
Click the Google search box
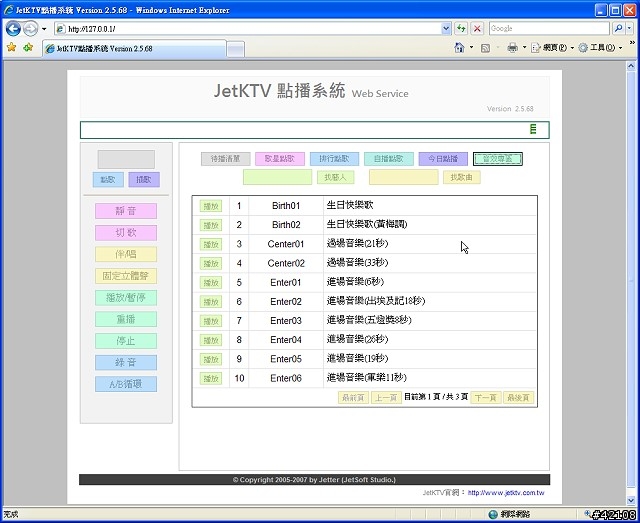tap(549, 28)
